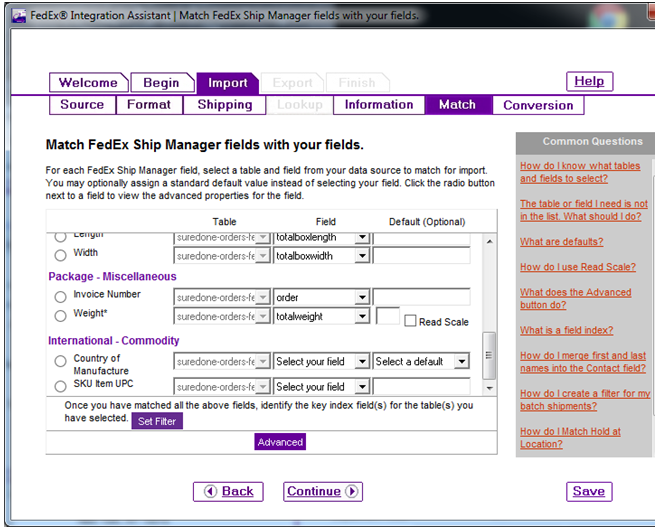Open the SKU Item UPC table dropdown
664x531 pixels.
(263, 387)
